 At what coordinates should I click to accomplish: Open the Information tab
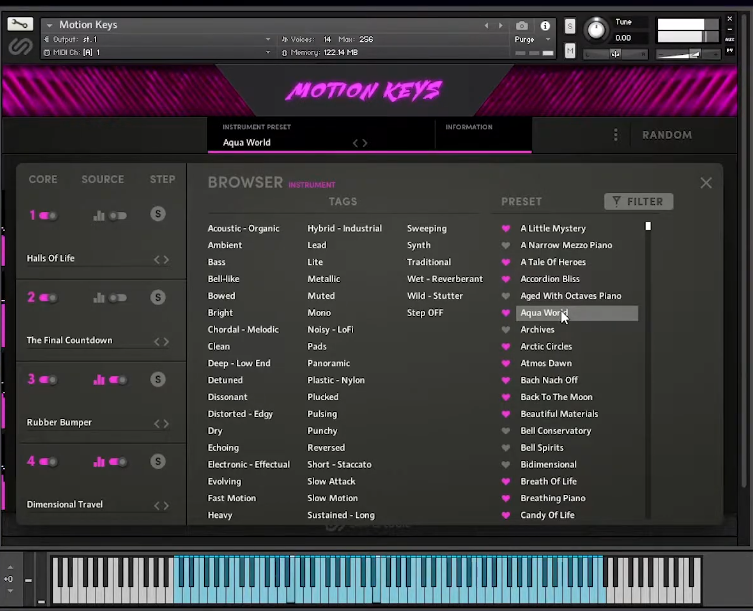click(x=469, y=127)
